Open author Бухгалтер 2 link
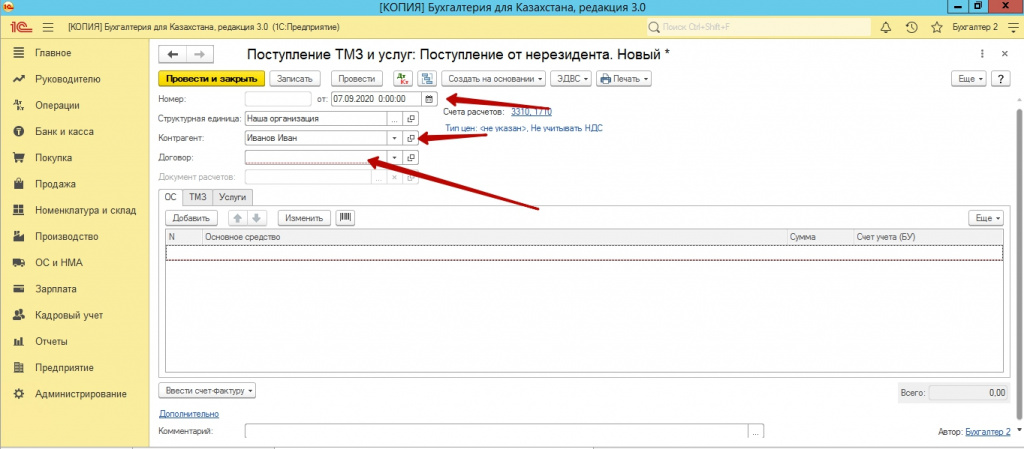The width and height of the screenshot is (1024, 449). click(987, 431)
